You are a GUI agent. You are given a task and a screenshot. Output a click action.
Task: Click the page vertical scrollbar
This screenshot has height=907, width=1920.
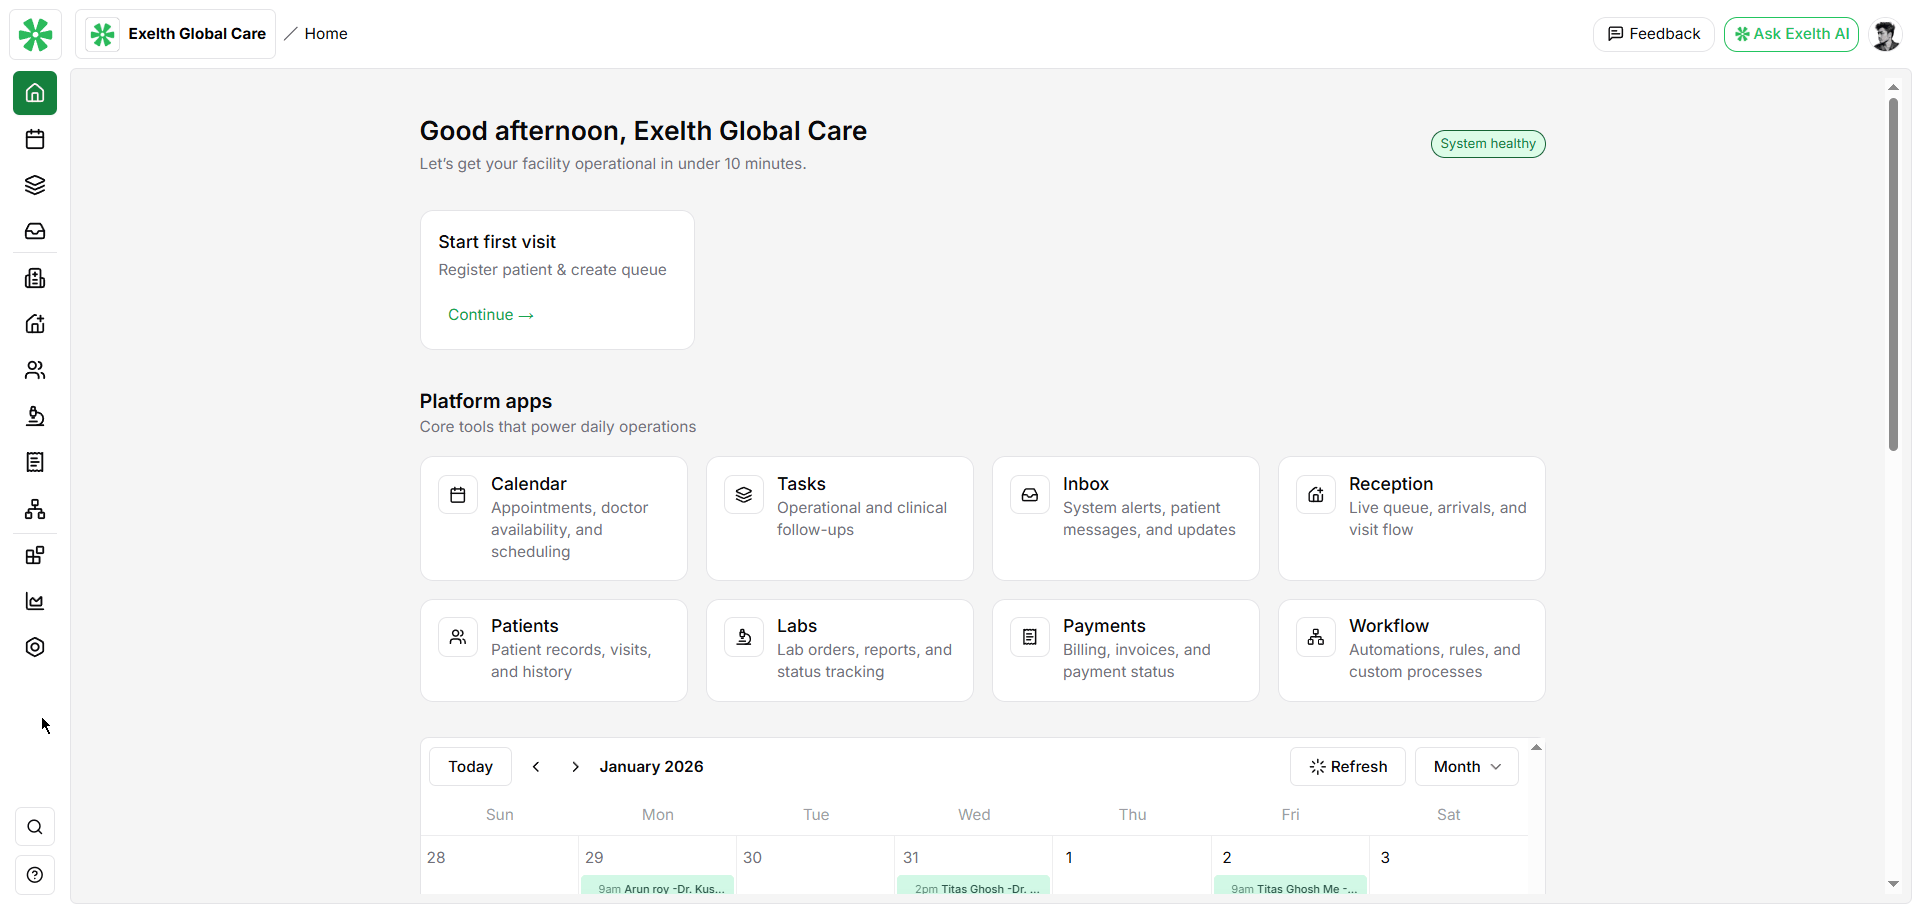tap(1893, 275)
